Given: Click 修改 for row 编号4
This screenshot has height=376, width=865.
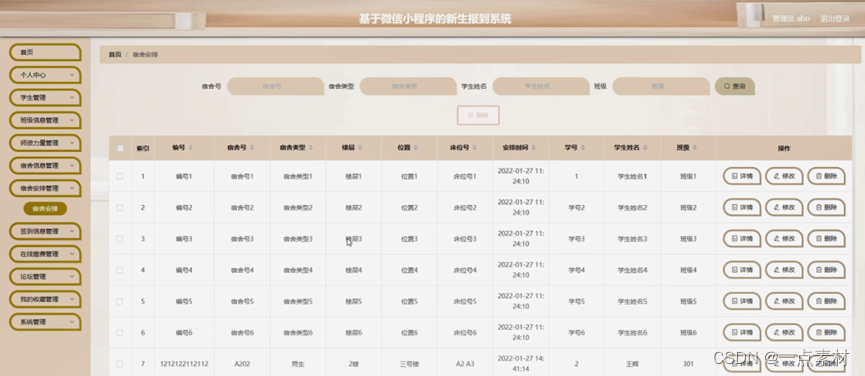Looking at the screenshot, I should pos(784,270).
